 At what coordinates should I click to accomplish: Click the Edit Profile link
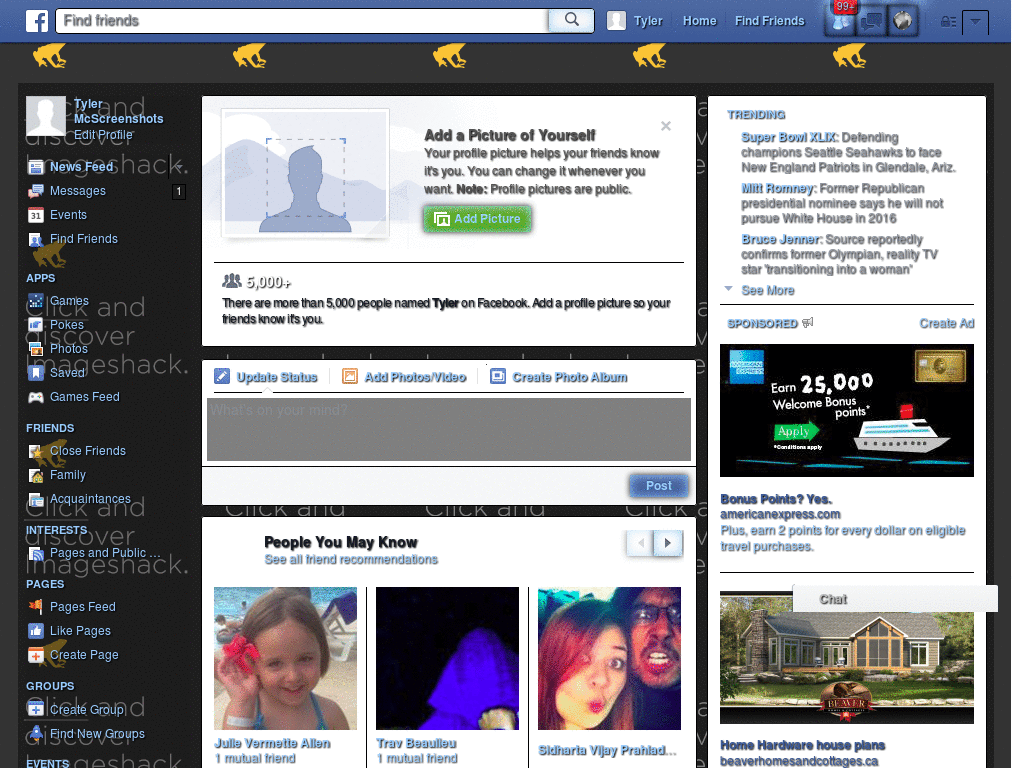[103, 135]
